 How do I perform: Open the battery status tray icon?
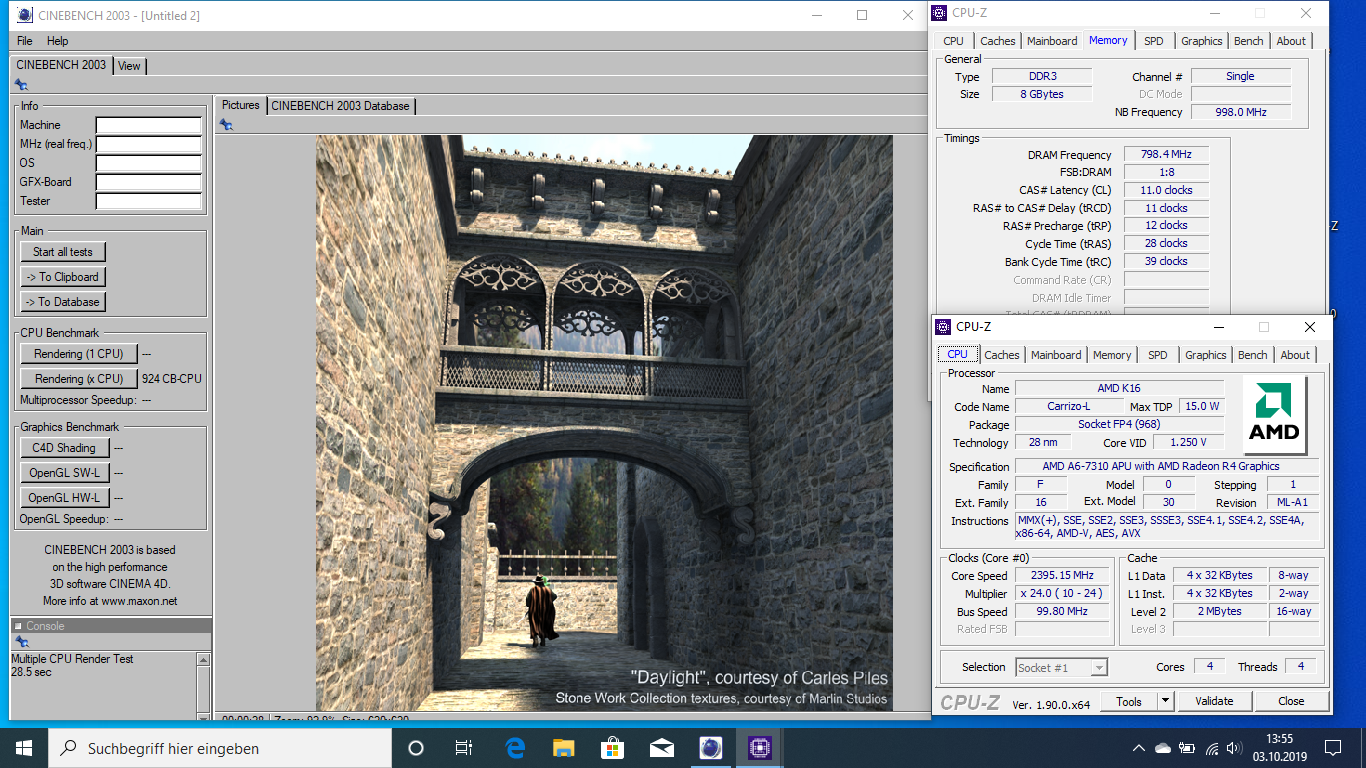tap(1187, 748)
